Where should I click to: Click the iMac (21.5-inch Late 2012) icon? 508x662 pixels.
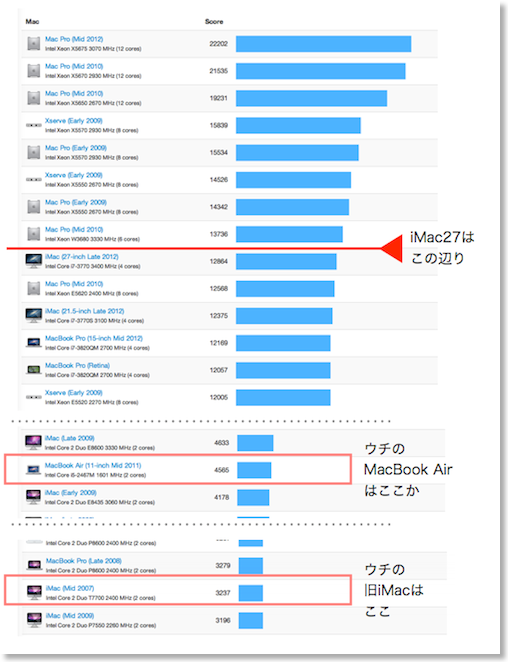[34, 315]
